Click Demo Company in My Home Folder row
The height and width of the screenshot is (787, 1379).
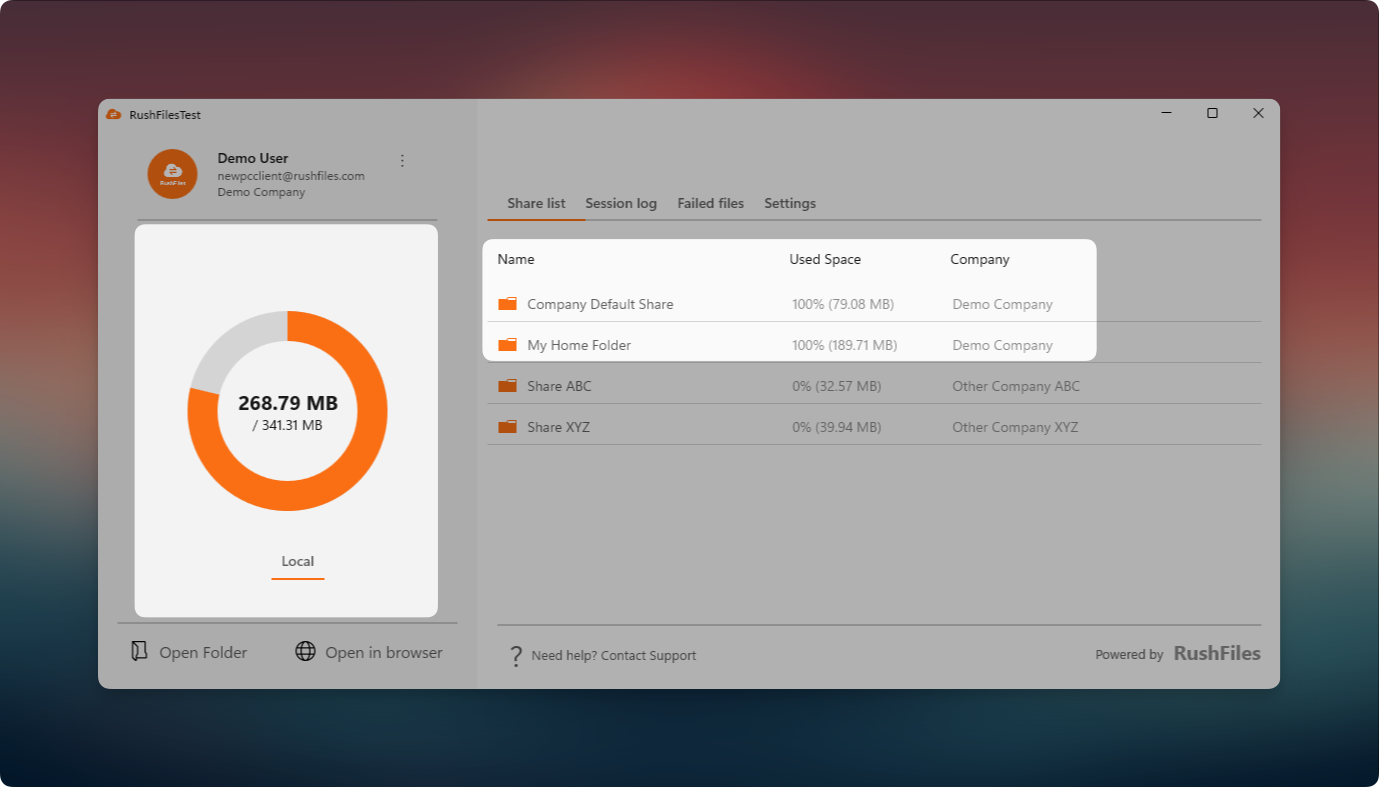[1003, 345]
